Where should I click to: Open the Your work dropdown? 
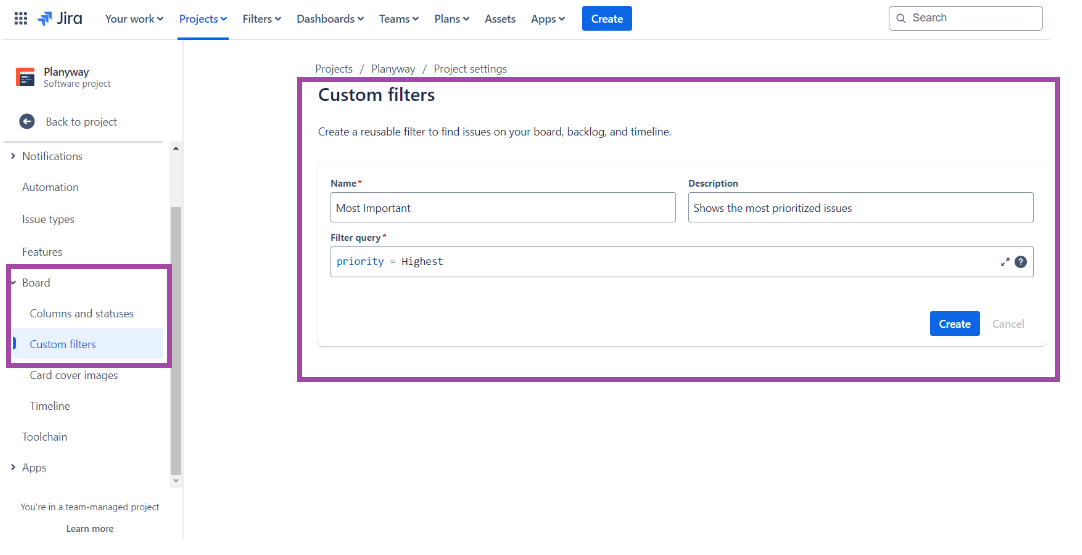coord(134,19)
